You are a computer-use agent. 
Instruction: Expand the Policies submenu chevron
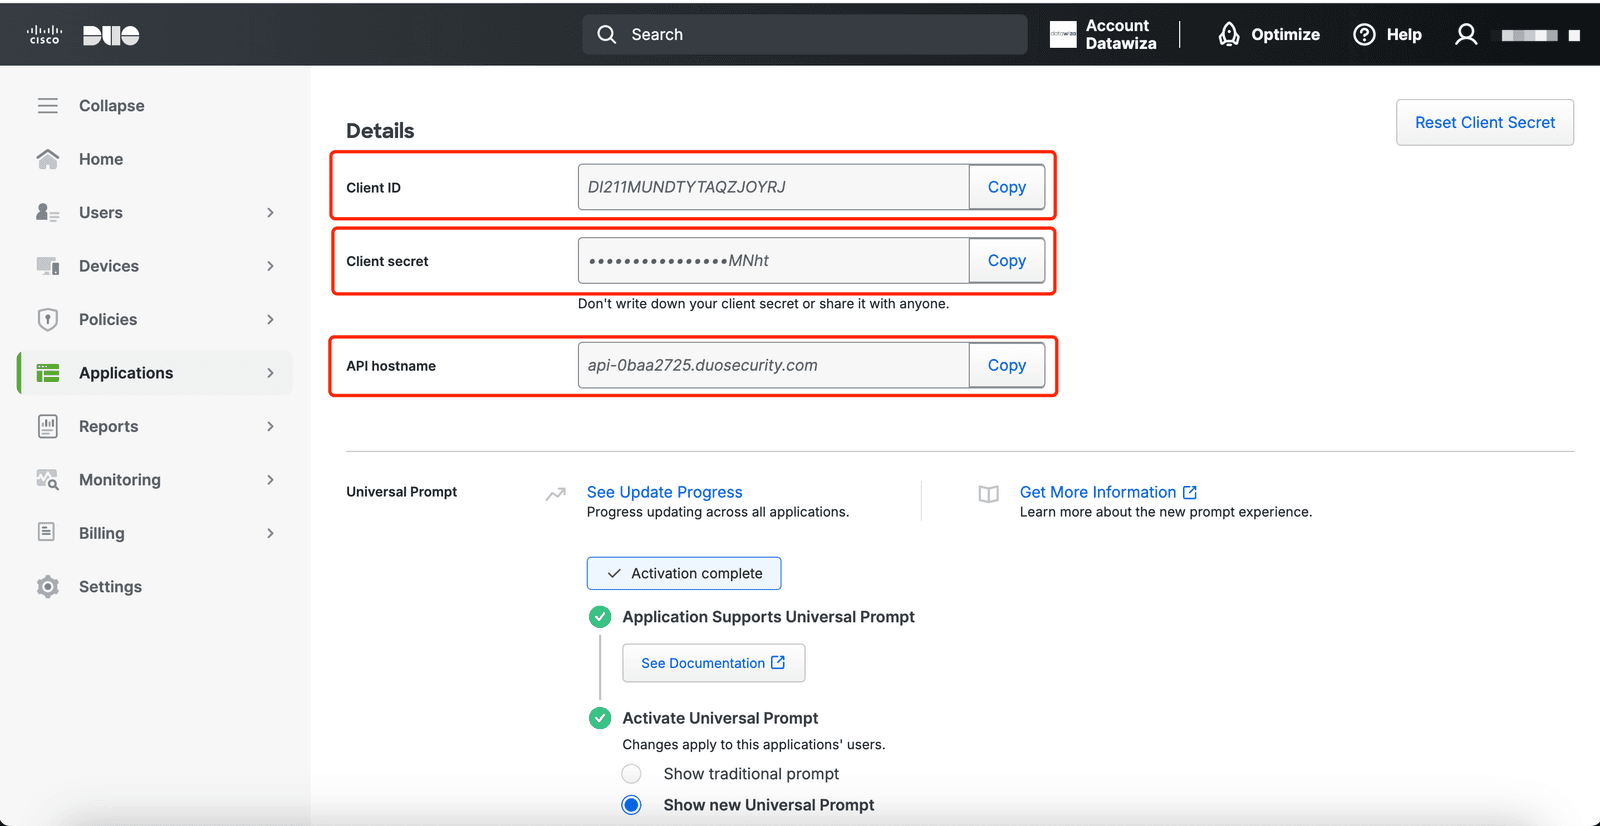click(x=271, y=319)
